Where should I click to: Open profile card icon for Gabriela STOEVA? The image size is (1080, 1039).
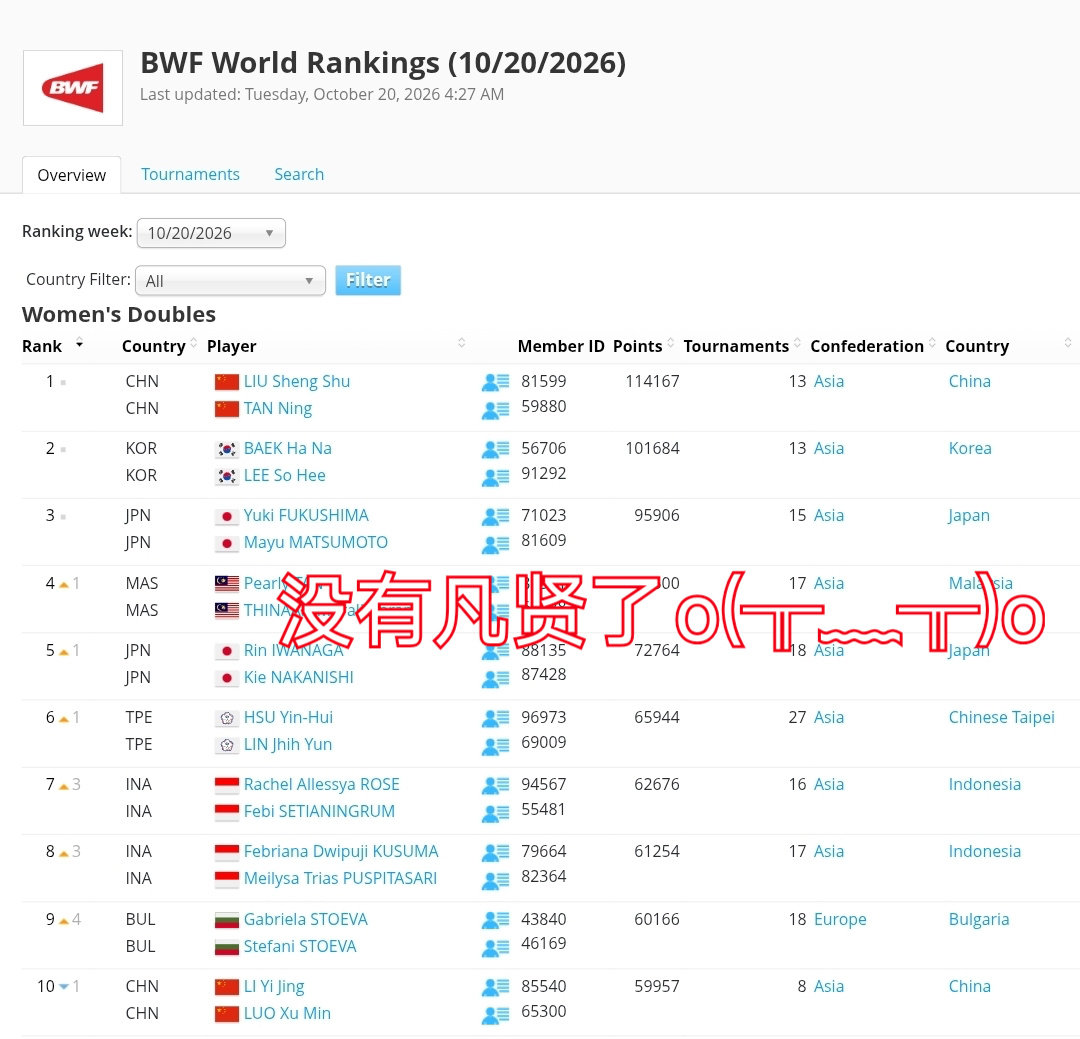(495, 920)
